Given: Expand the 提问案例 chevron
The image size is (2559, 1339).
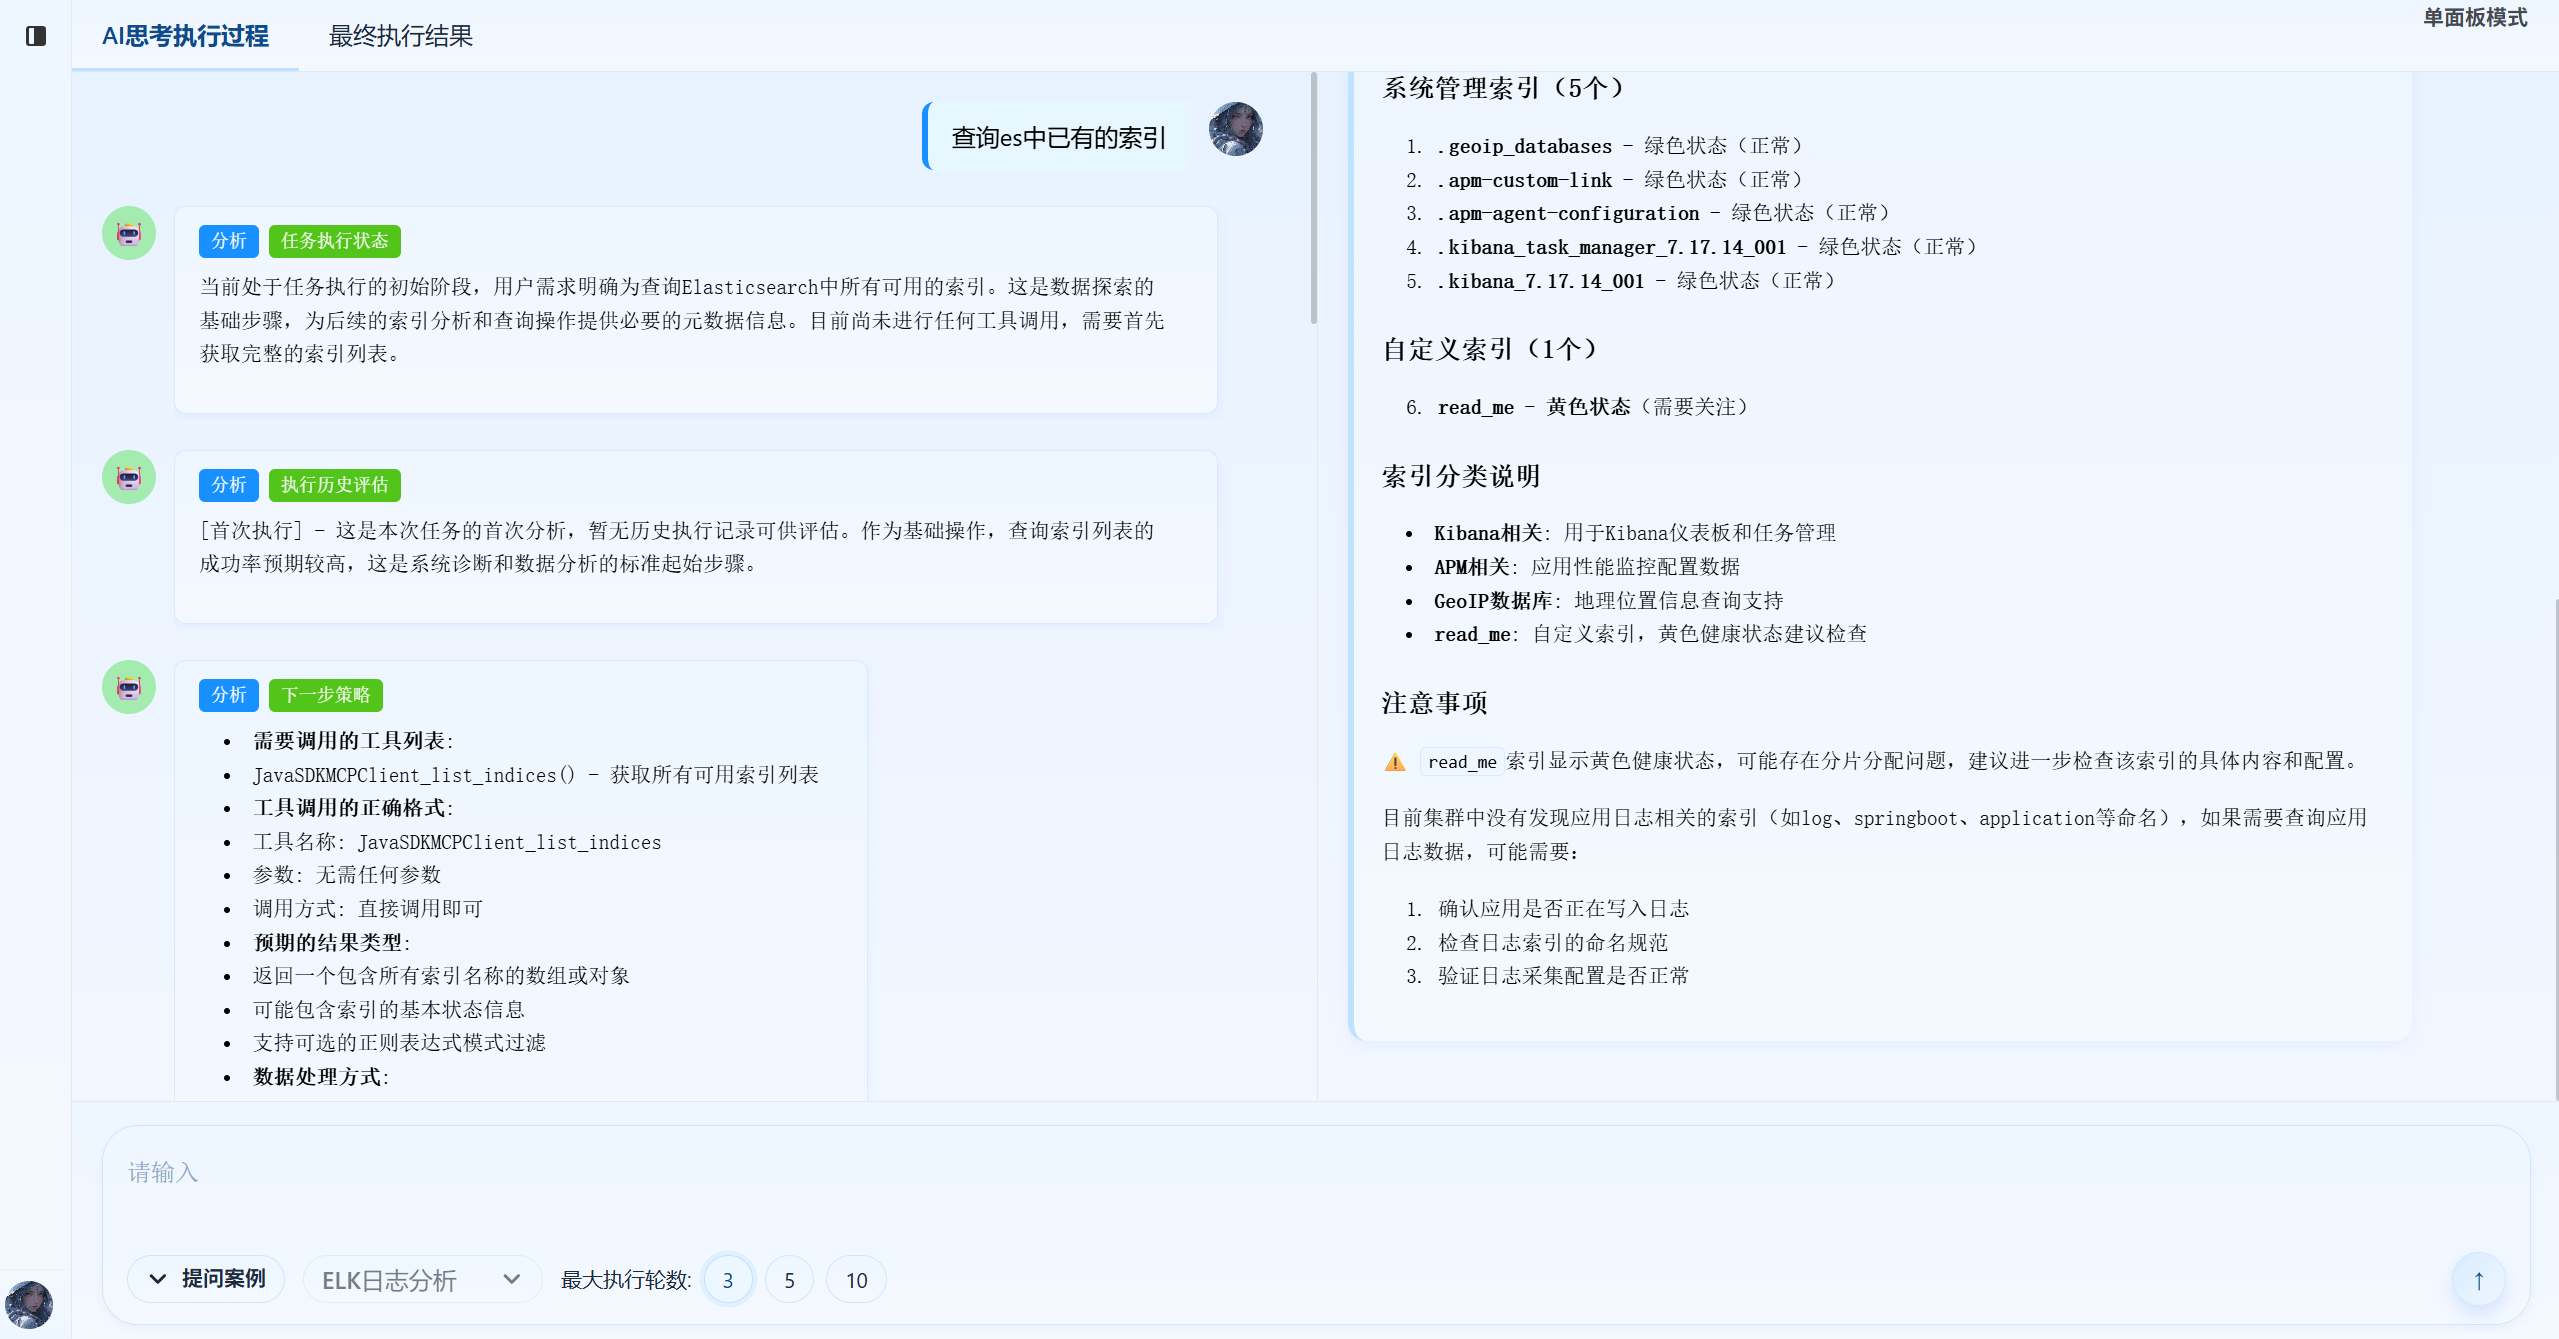Looking at the screenshot, I should click(158, 1279).
